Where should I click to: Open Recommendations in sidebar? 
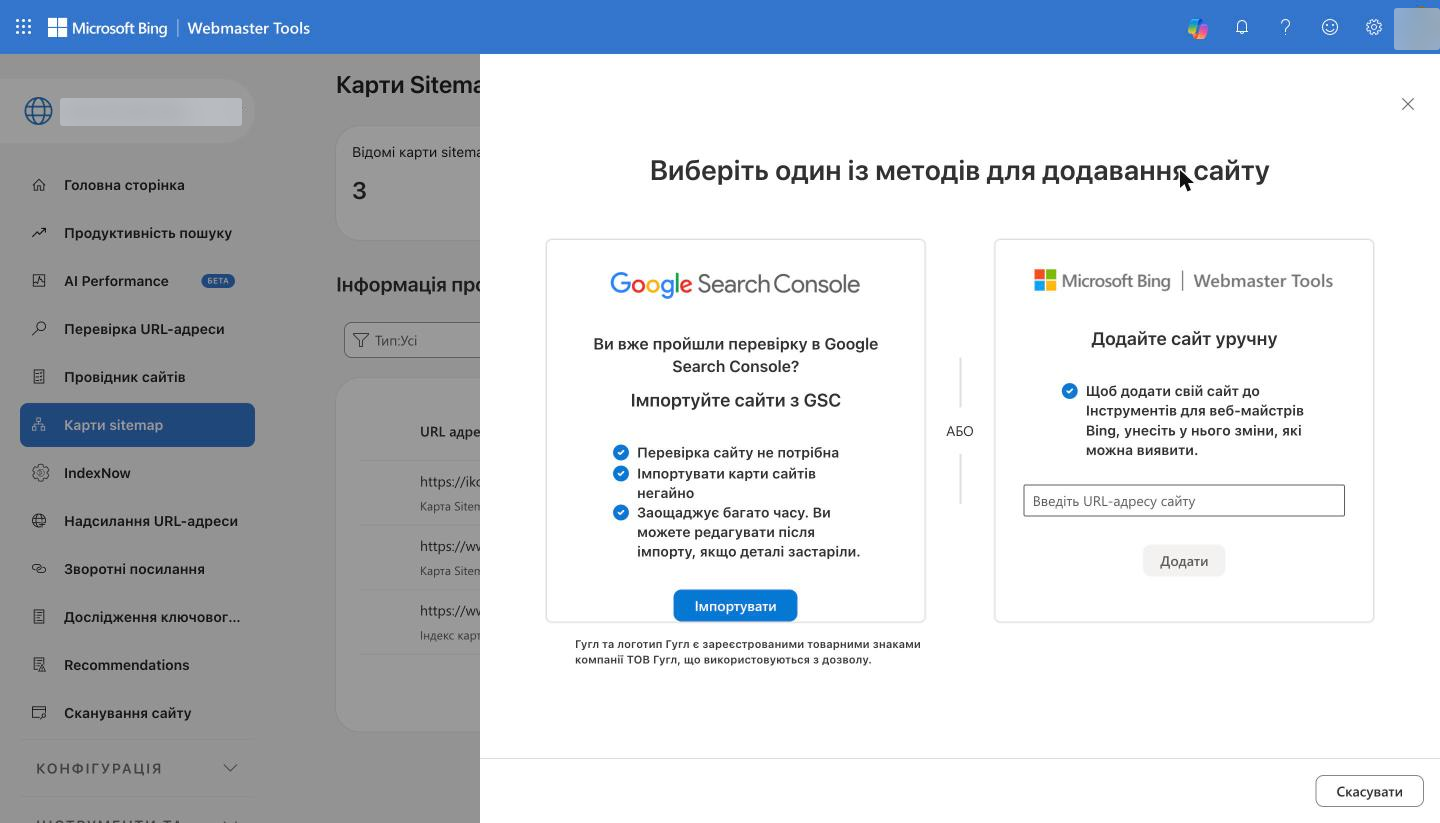pos(137,665)
